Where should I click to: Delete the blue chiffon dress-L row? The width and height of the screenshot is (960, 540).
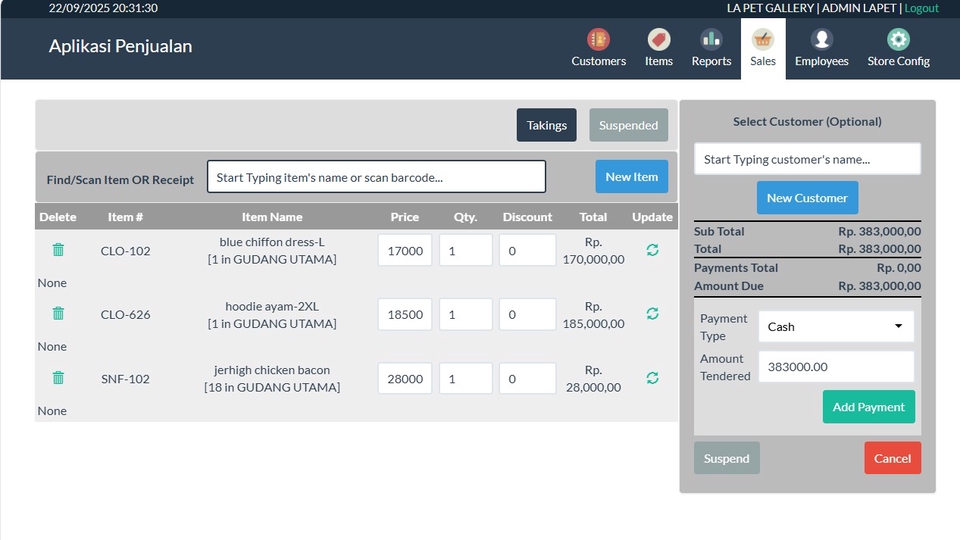pos(58,250)
